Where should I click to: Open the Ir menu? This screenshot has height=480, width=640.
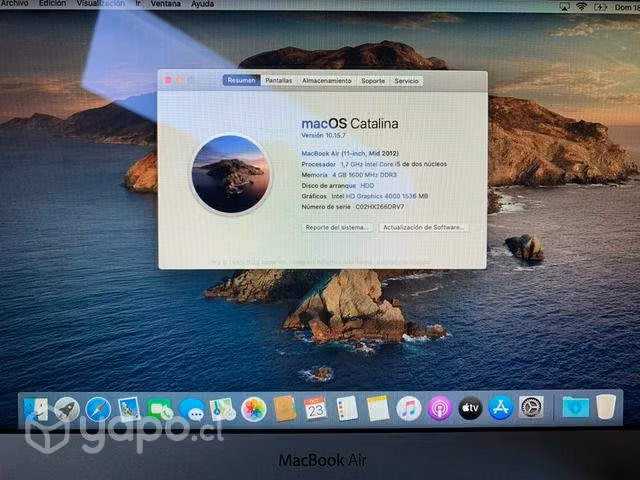[x=138, y=3]
